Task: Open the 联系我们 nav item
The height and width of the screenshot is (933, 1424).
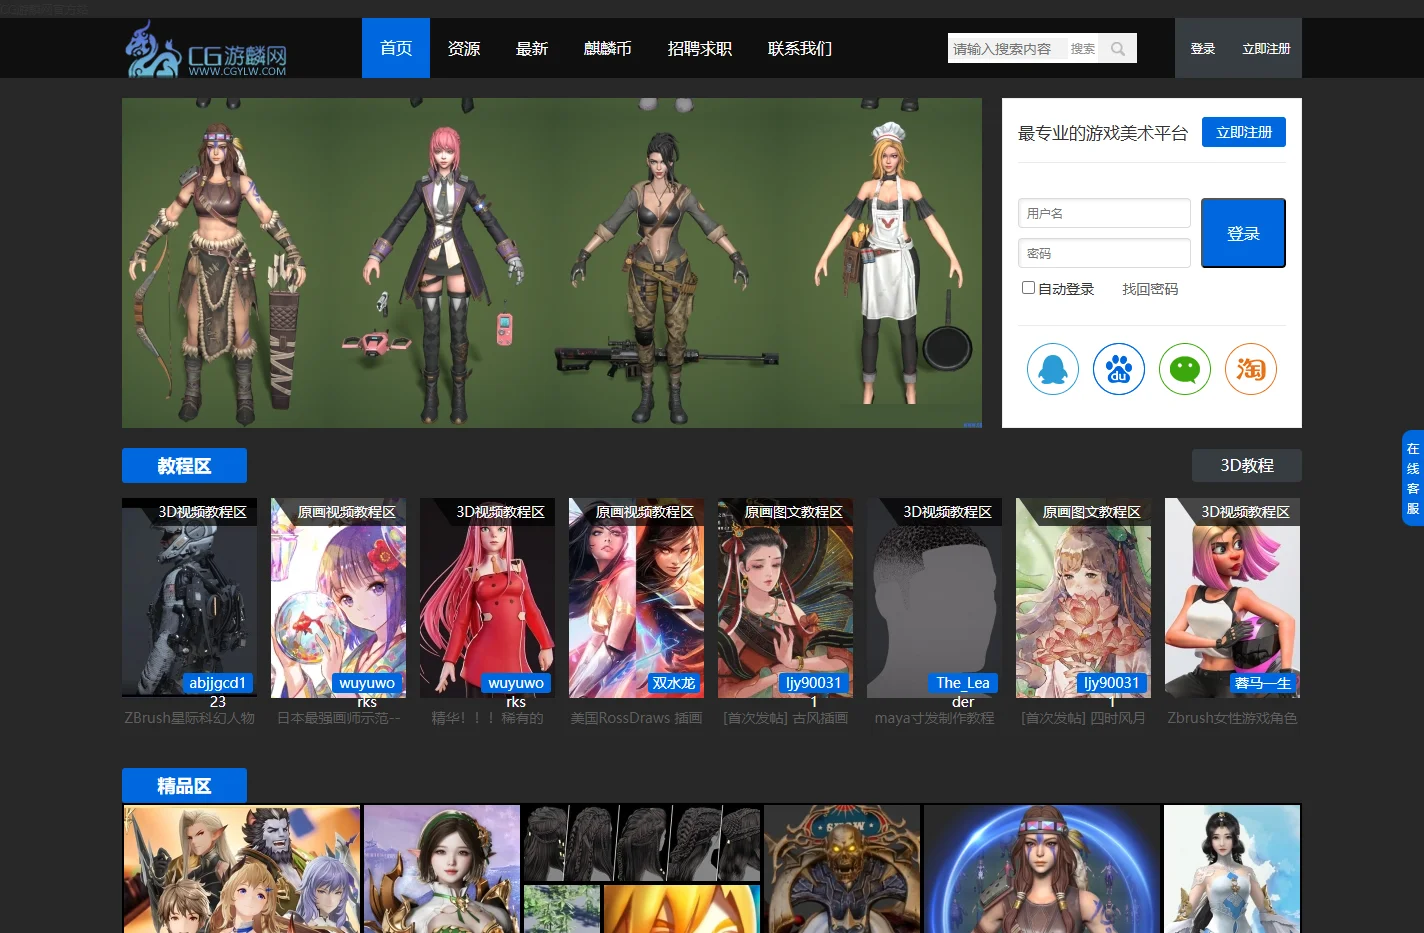Action: point(800,48)
